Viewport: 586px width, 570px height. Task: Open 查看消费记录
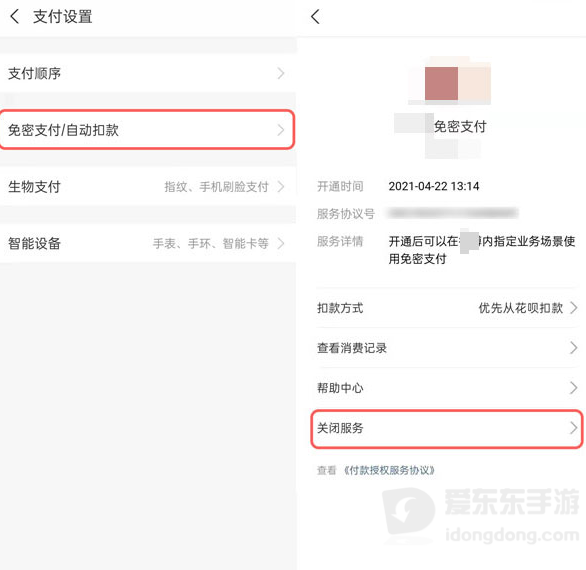point(447,348)
